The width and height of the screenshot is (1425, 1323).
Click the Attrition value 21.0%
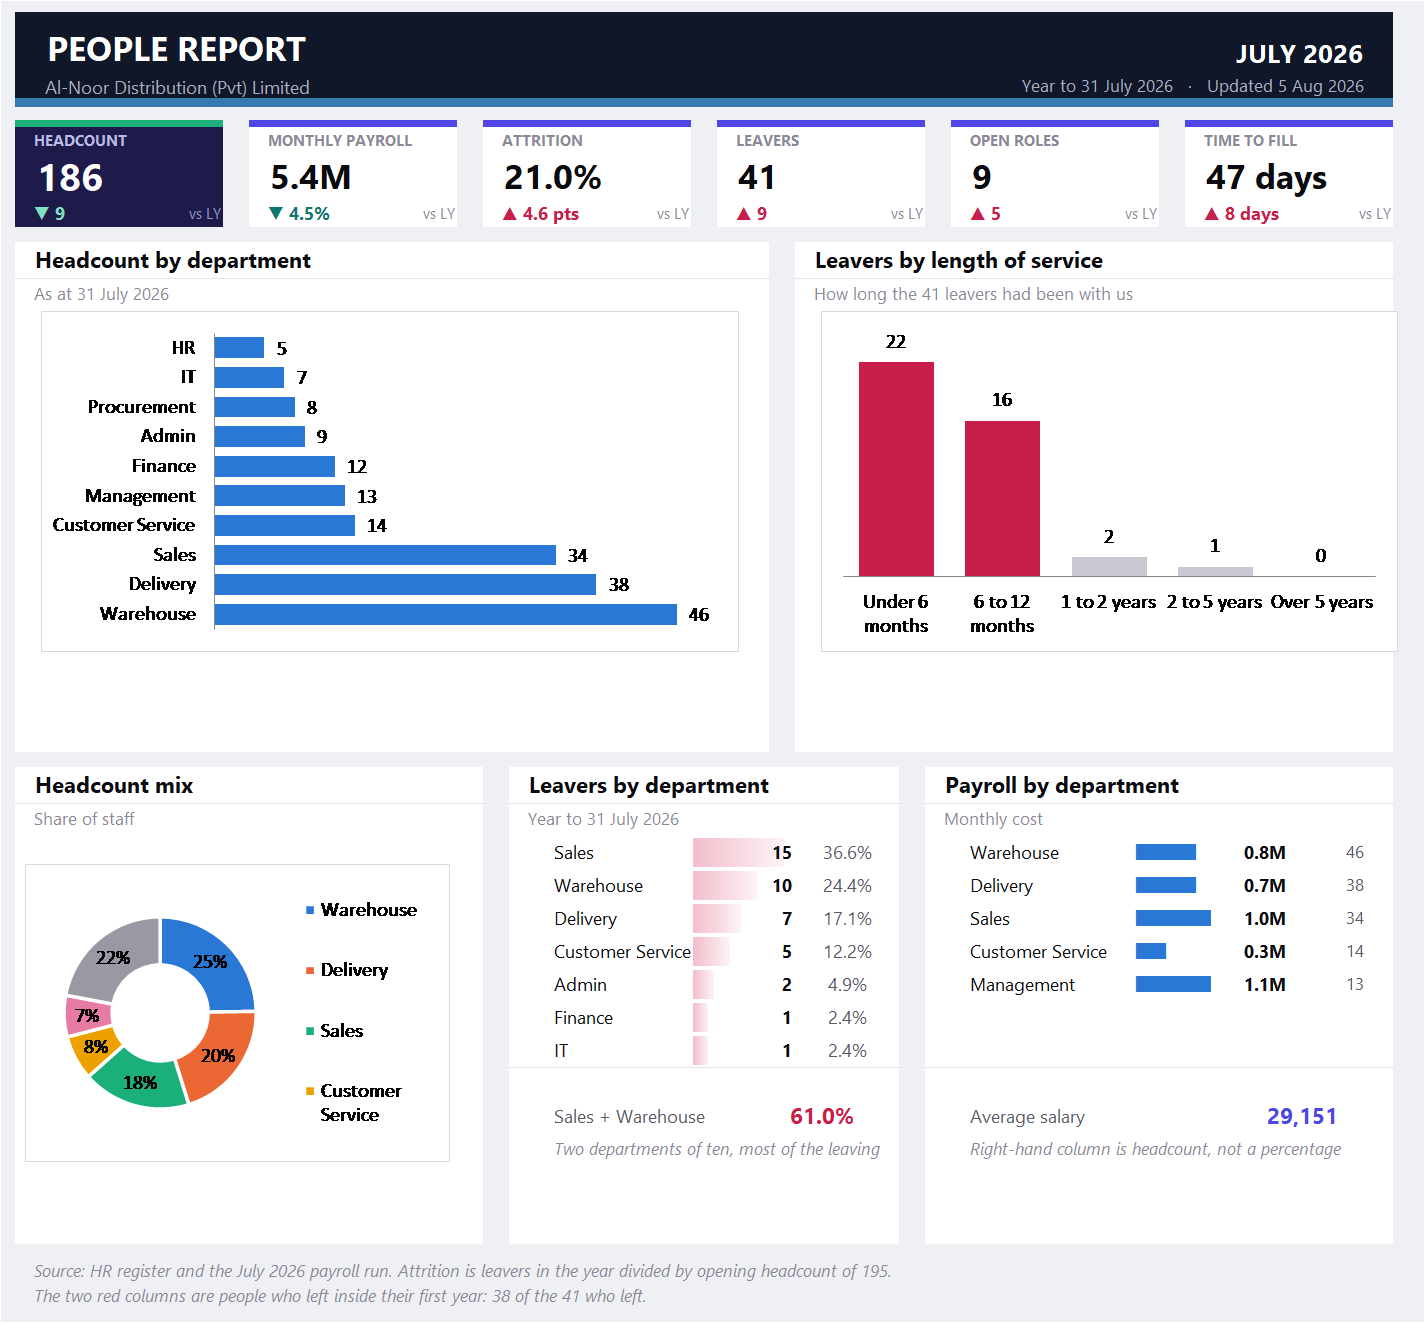(x=553, y=178)
